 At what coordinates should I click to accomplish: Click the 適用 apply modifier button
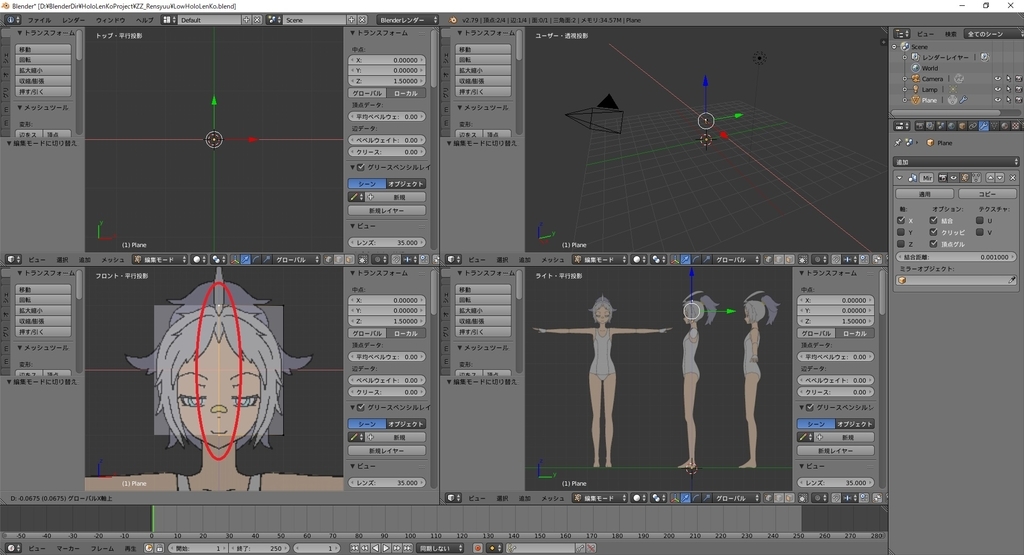click(925, 194)
